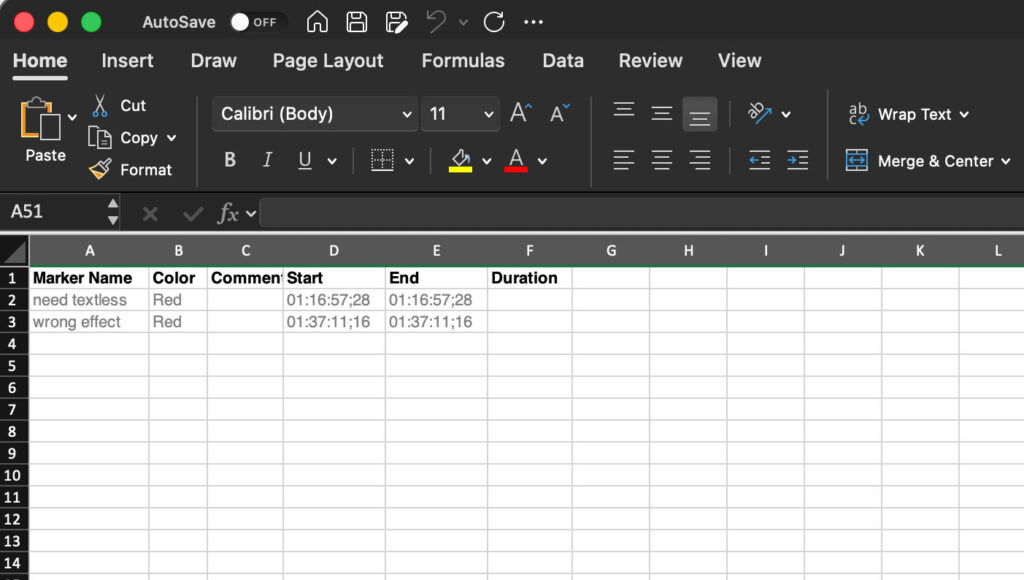This screenshot has height=580, width=1024.
Task: Expand the Merge & Center dropdown arrow
Action: point(1005,161)
